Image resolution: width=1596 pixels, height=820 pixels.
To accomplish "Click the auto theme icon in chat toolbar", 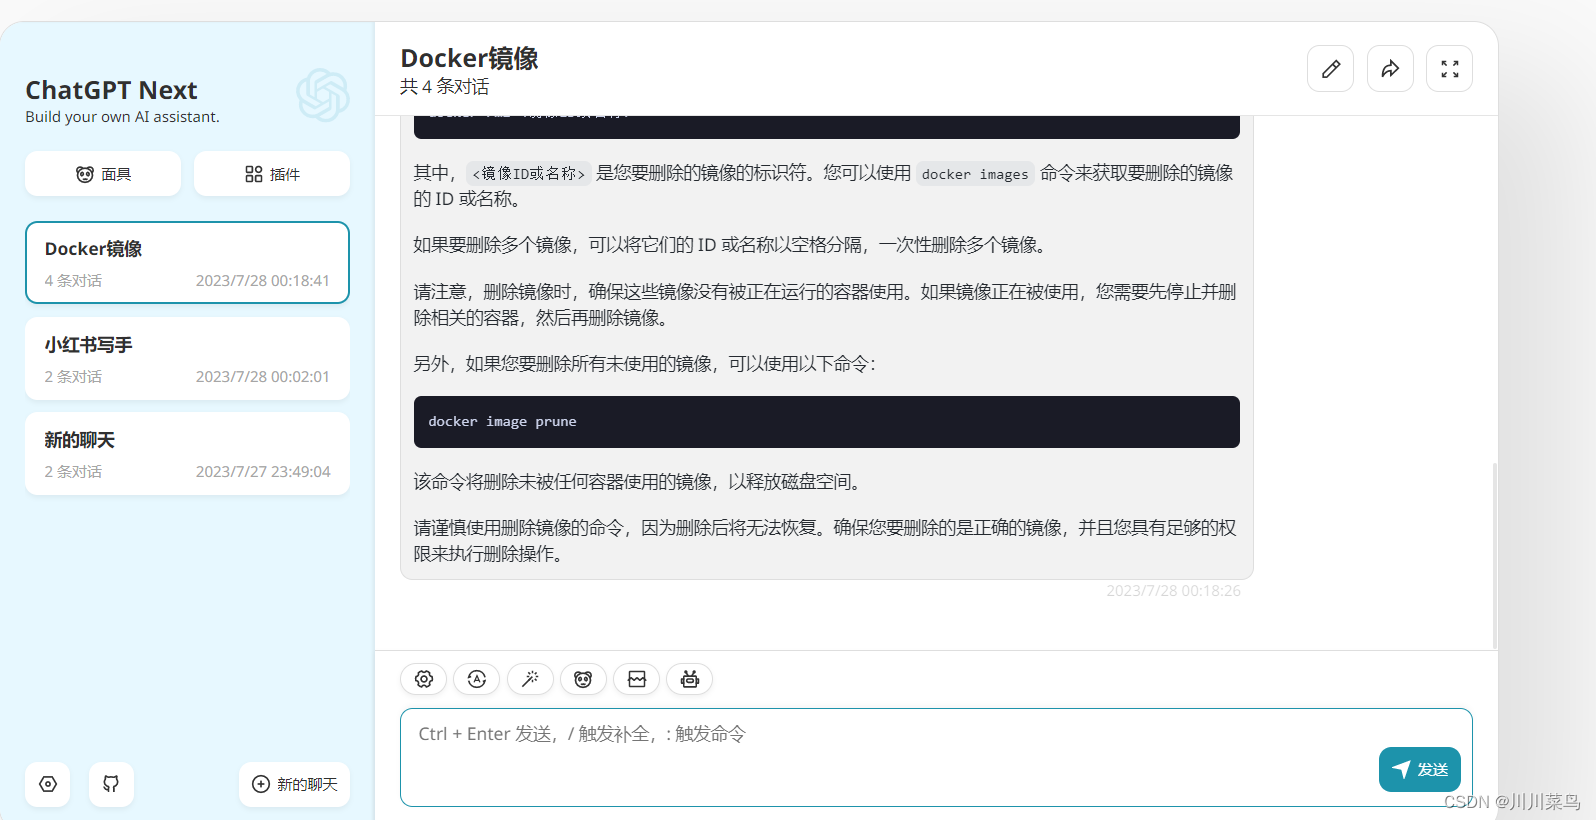I will tap(477, 679).
